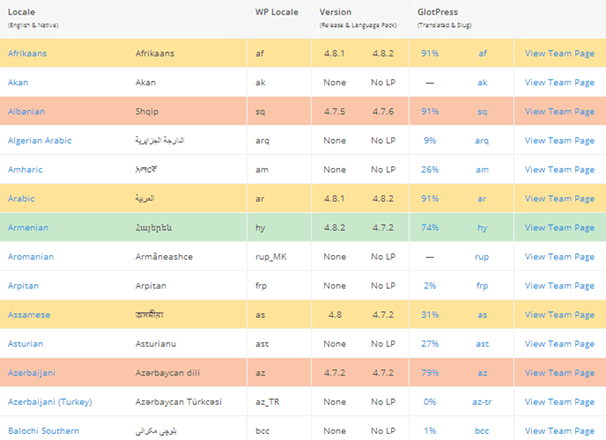Viewport: 606px width, 440px height.
Task: Open the arq GlotPress slug link
Action: pyautogui.click(x=482, y=140)
